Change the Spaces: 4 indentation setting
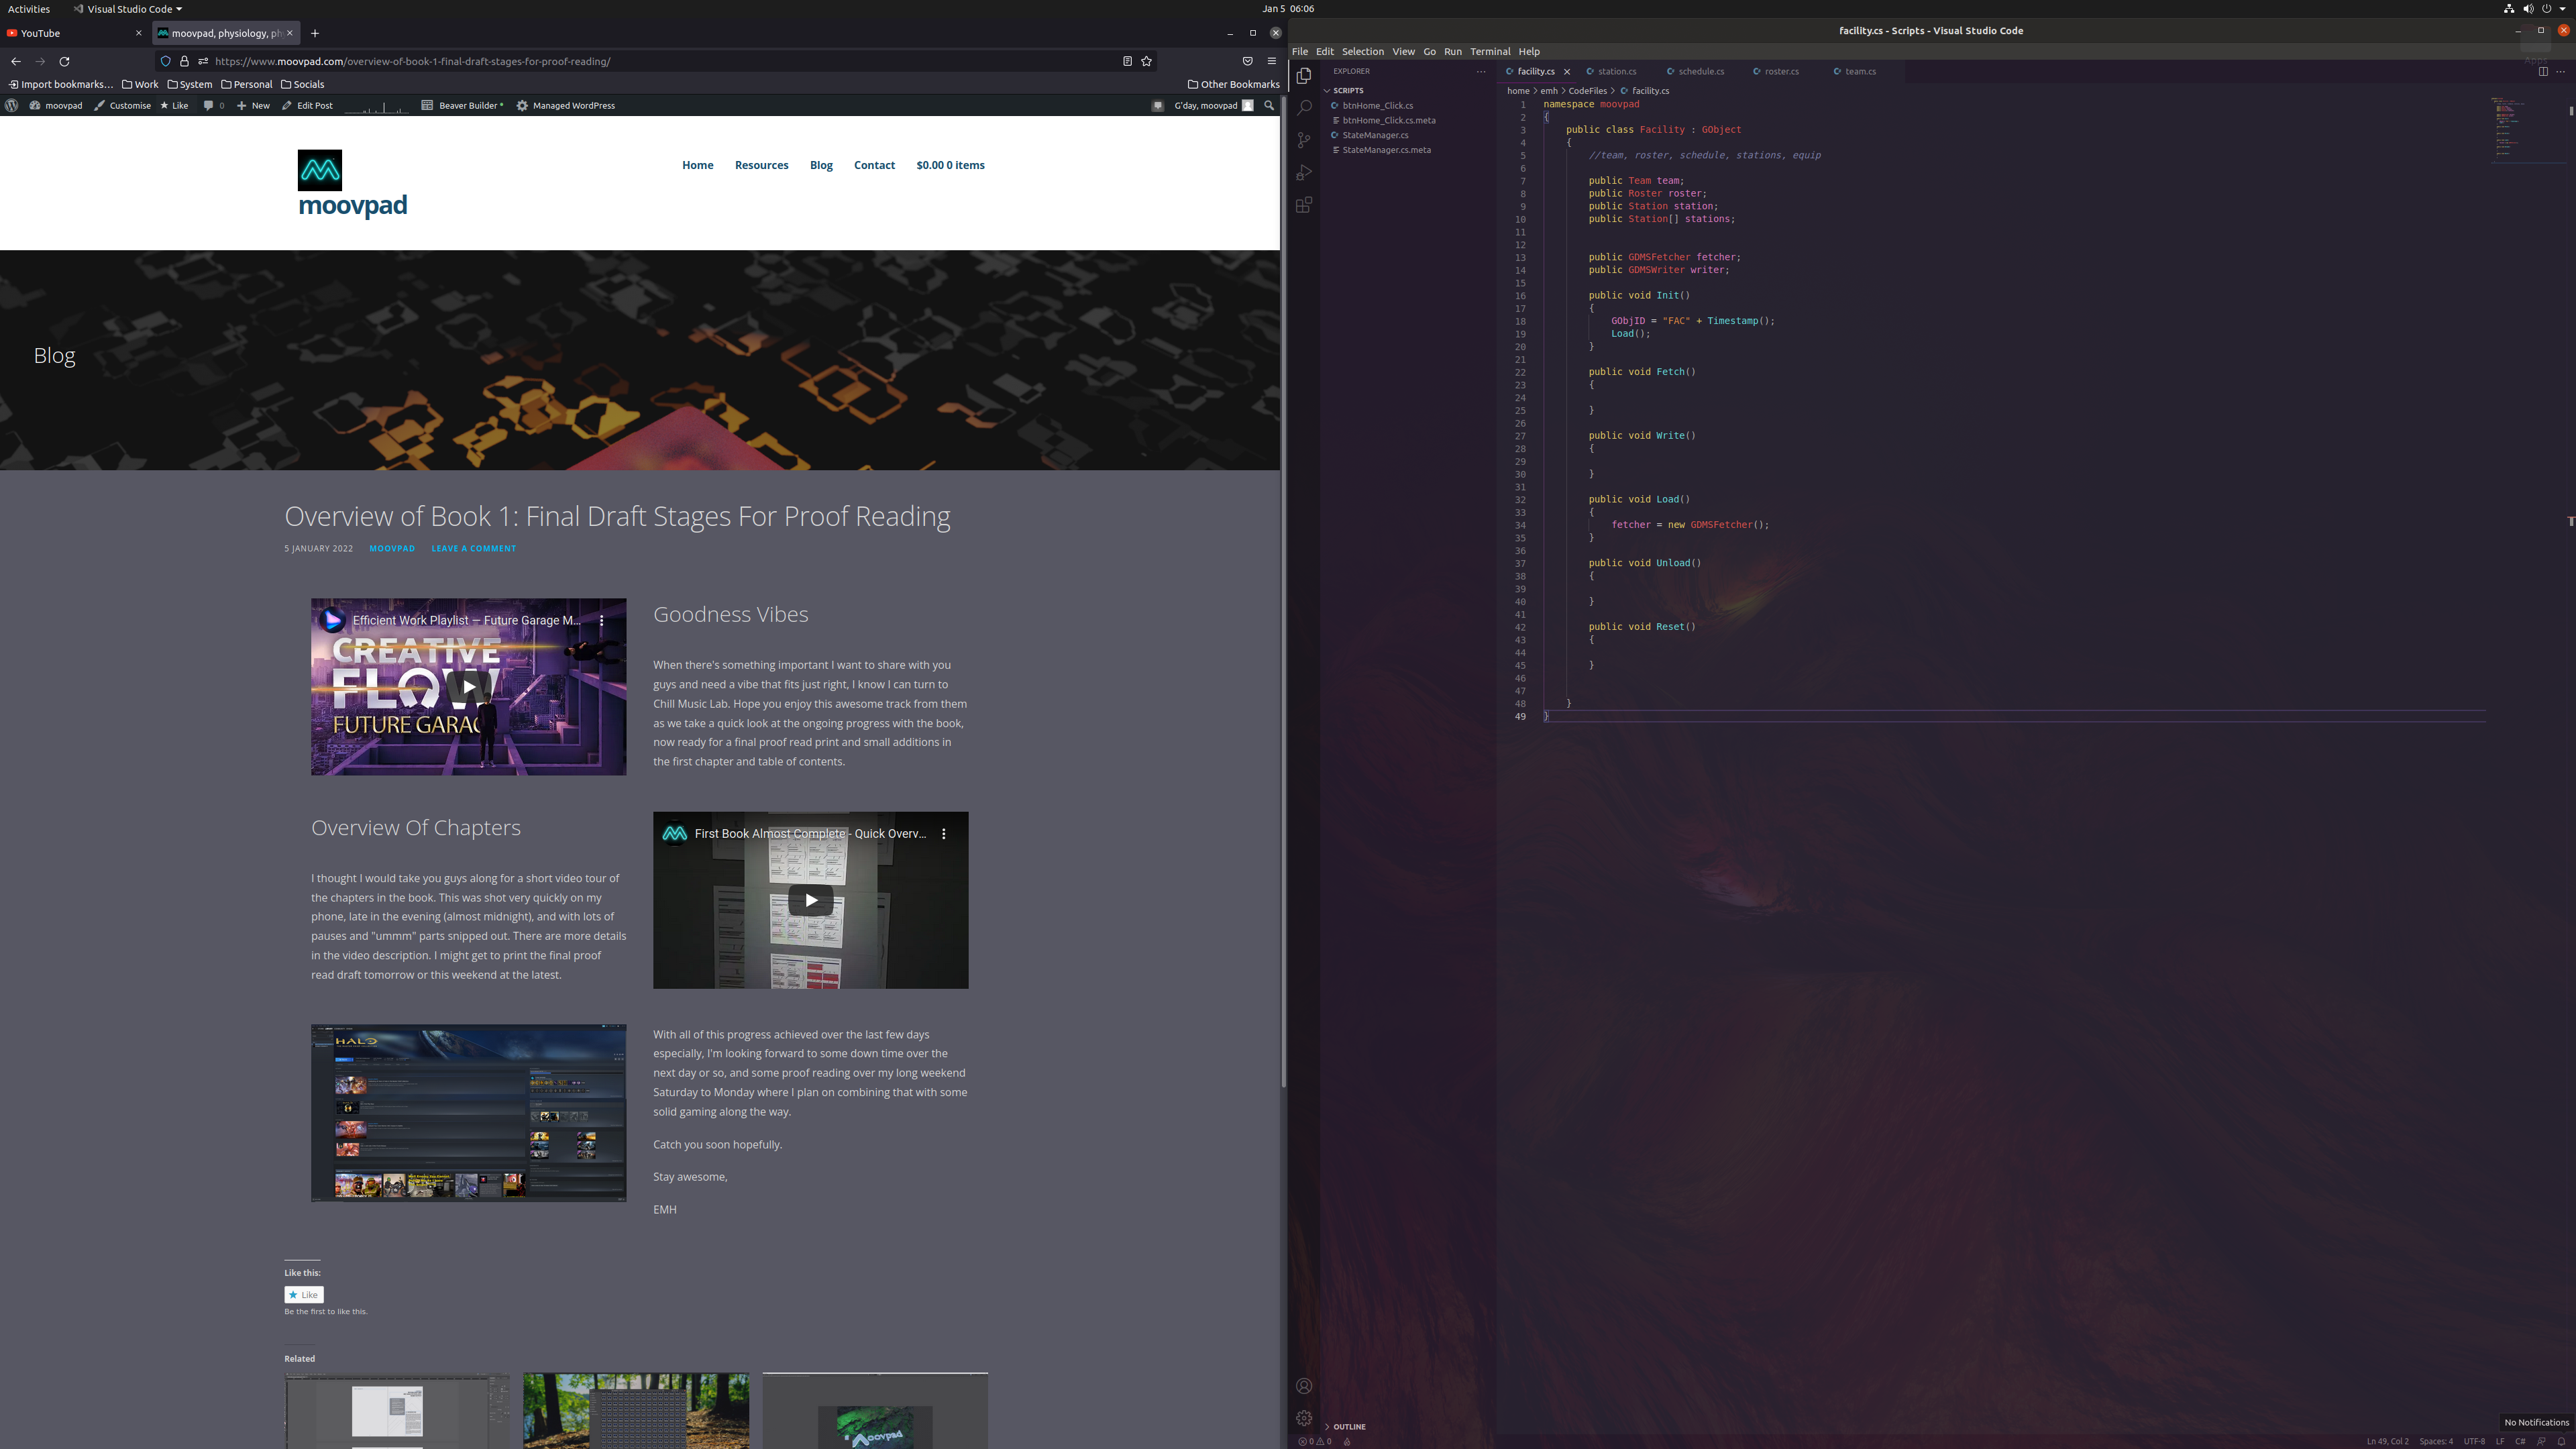The image size is (2576, 1449). (2436, 1441)
